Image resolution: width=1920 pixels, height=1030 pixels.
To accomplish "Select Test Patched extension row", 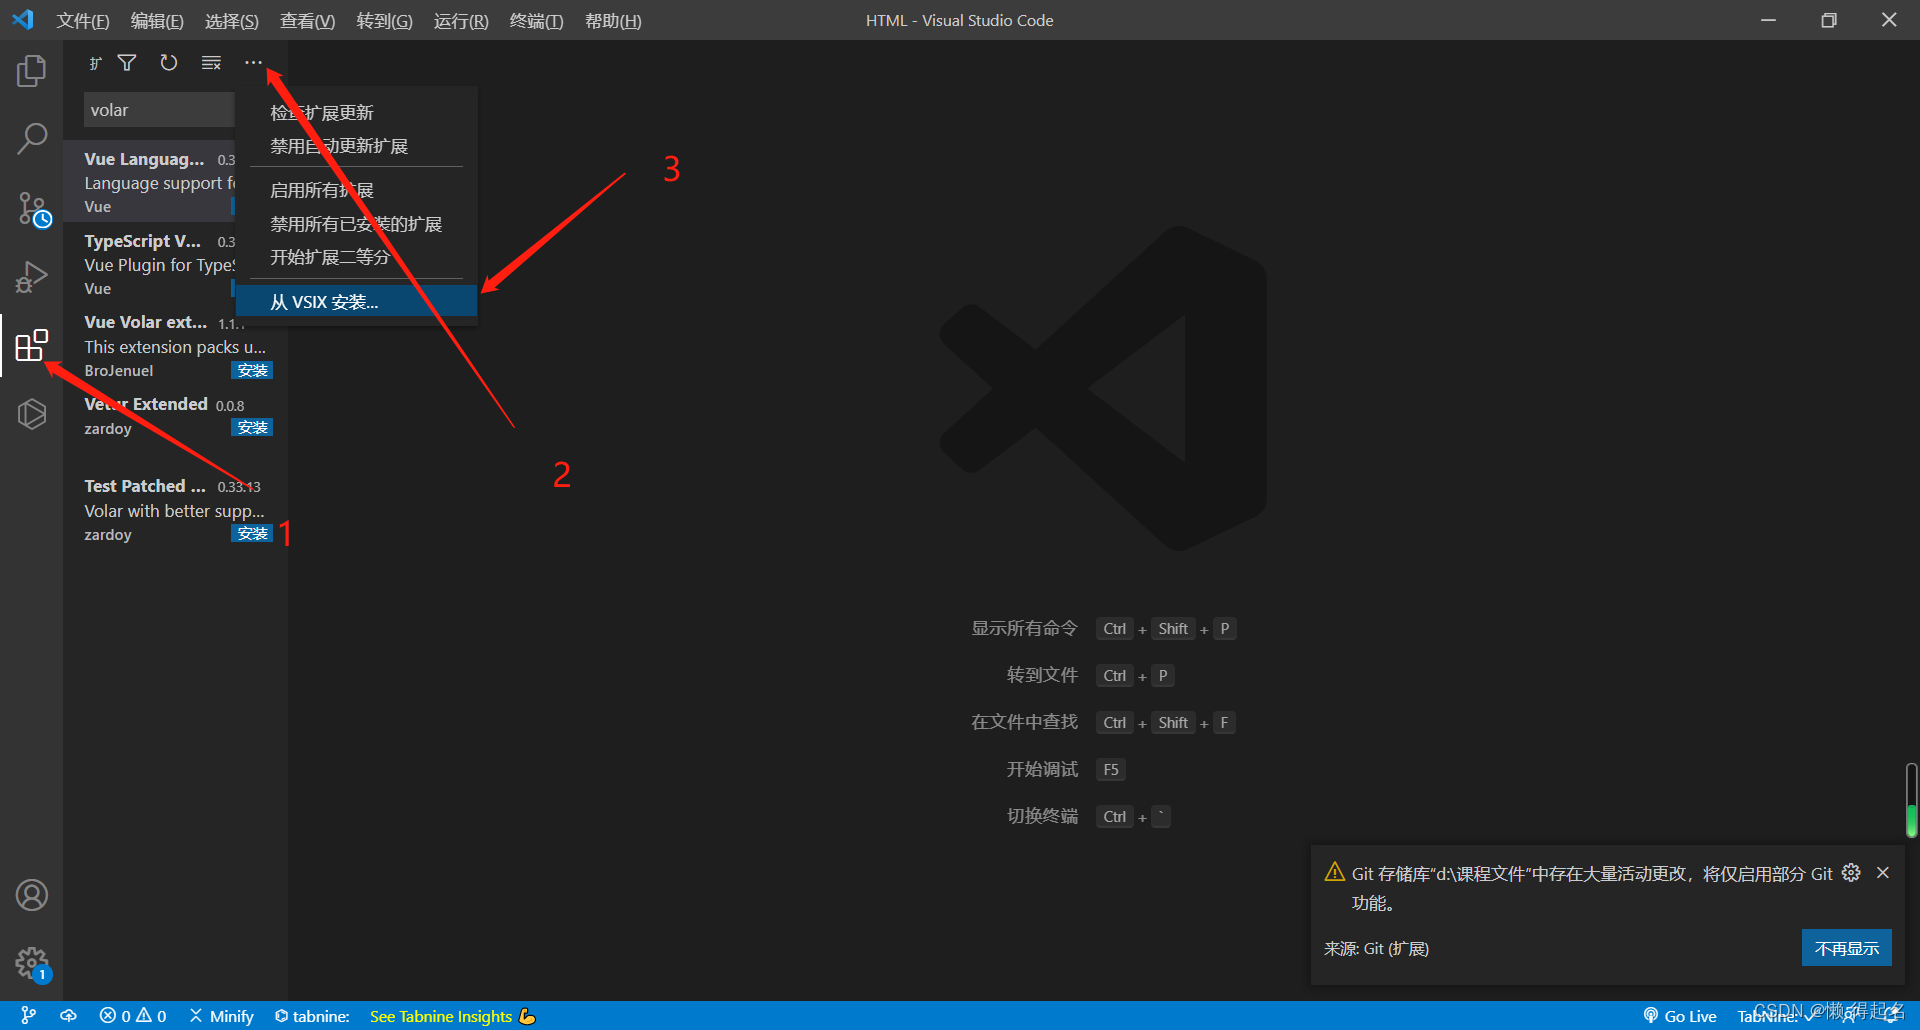I will [176, 510].
